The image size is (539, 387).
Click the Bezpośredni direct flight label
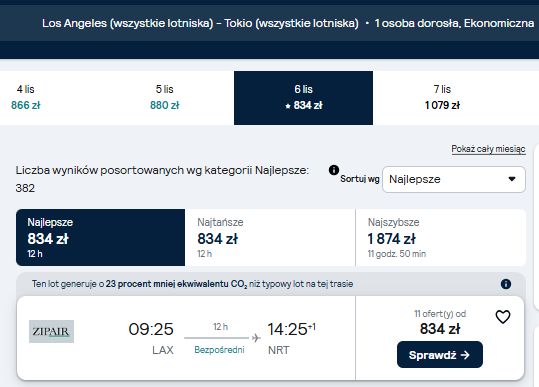[x=219, y=350]
